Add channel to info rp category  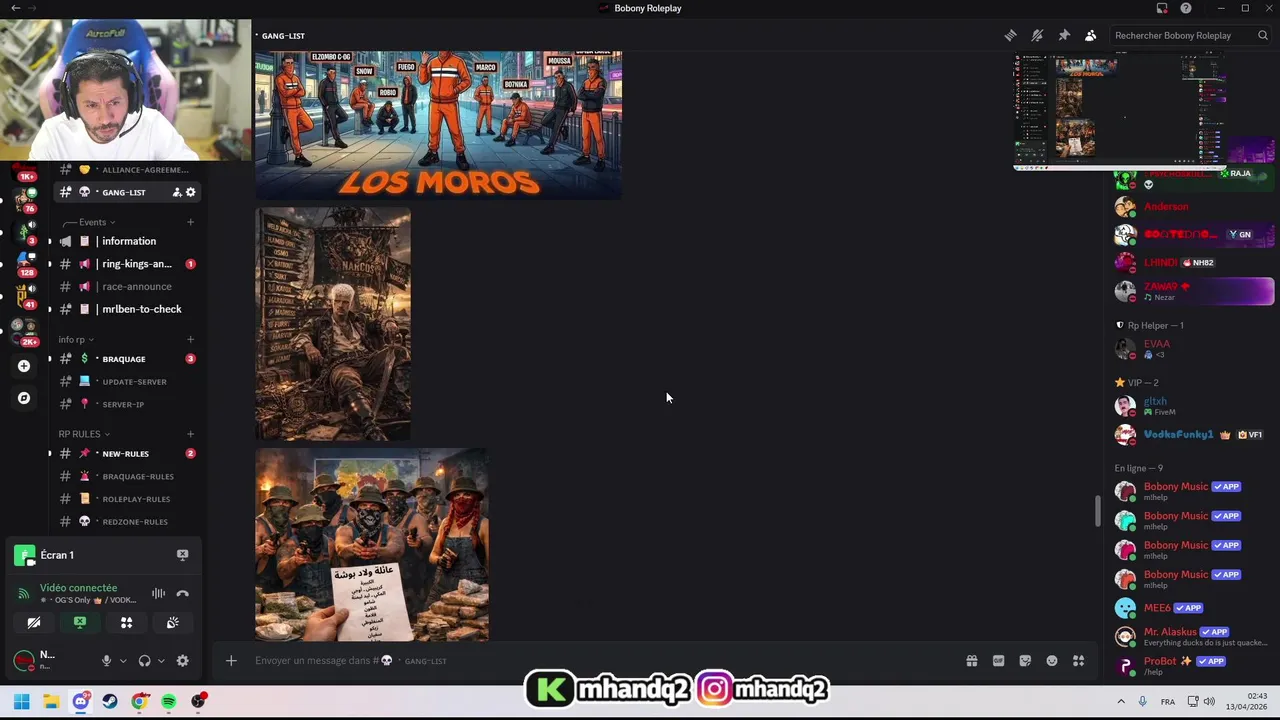coord(190,339)
